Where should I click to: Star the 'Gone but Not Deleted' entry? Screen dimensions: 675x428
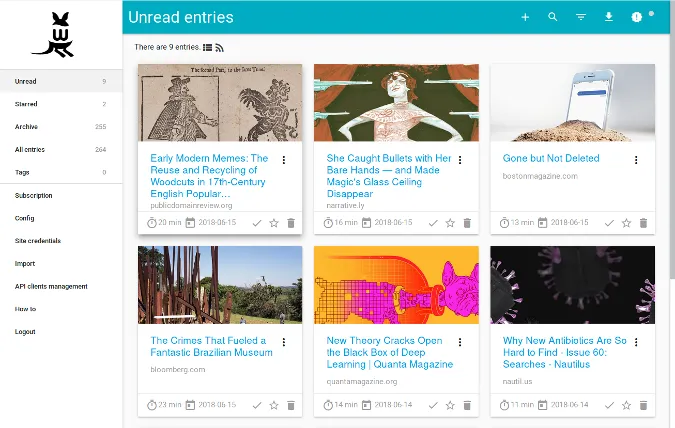pyautogui.click(x=626, y=222)
